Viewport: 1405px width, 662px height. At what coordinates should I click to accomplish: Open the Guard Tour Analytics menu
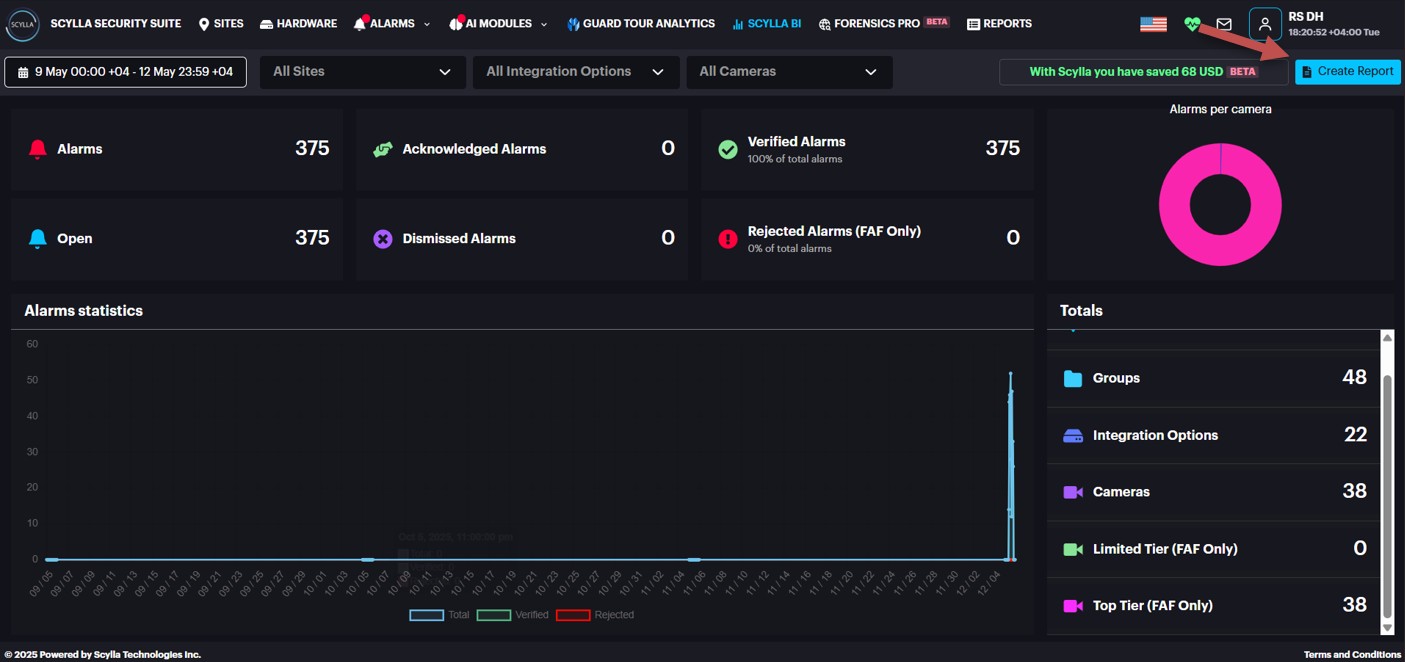coord(640,24)
